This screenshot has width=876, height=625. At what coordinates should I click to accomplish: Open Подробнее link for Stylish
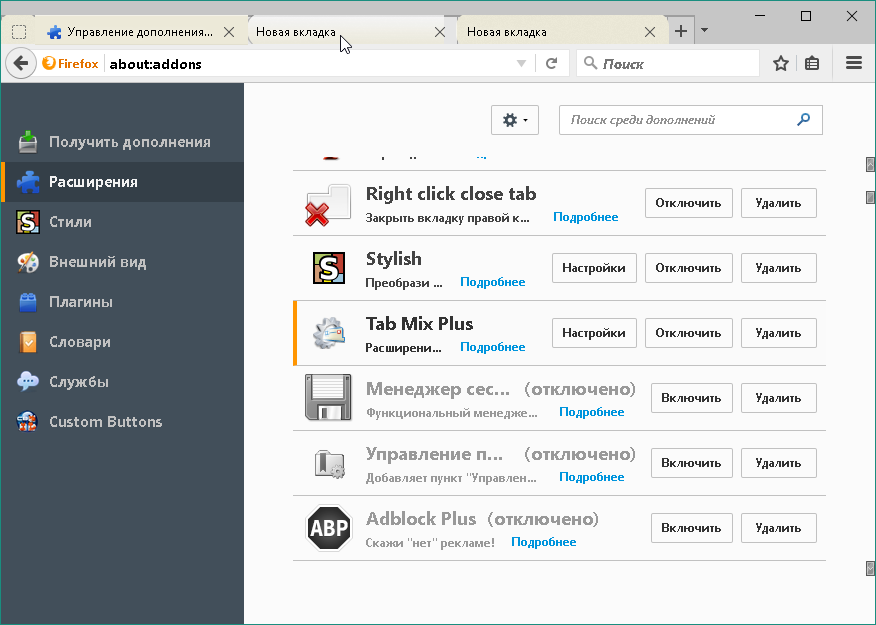493,282
